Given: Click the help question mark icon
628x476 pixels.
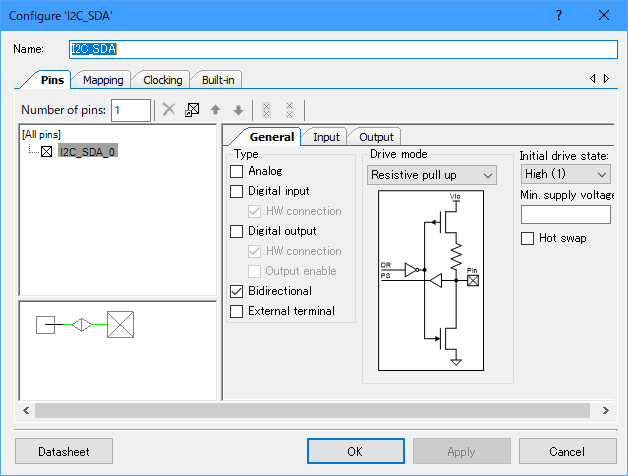Looking at the screenshot, I should click(x=558, y=16).
